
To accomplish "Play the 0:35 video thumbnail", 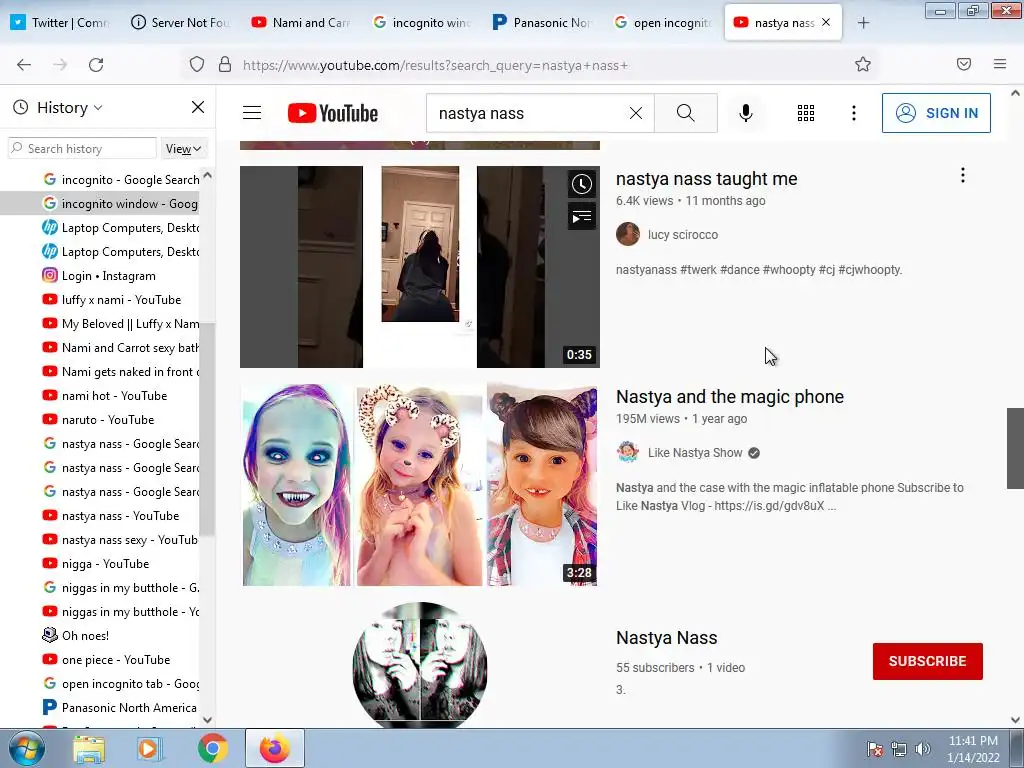I will [420, 266].
